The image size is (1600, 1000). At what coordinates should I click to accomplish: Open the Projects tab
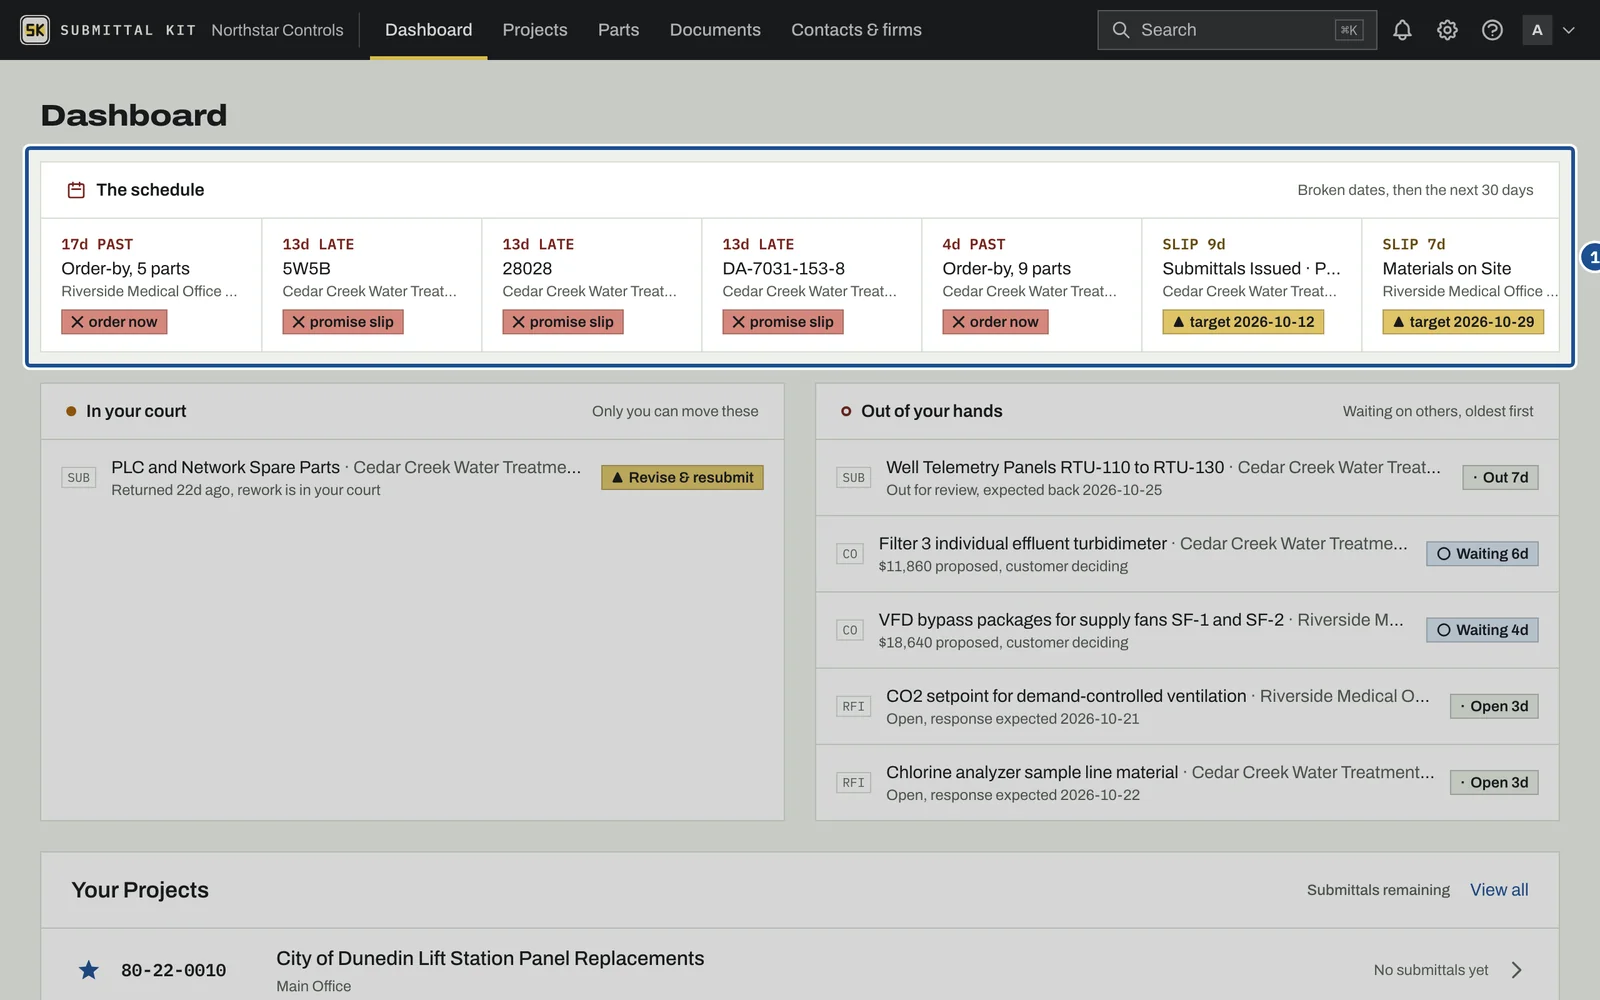coord(535,30)
